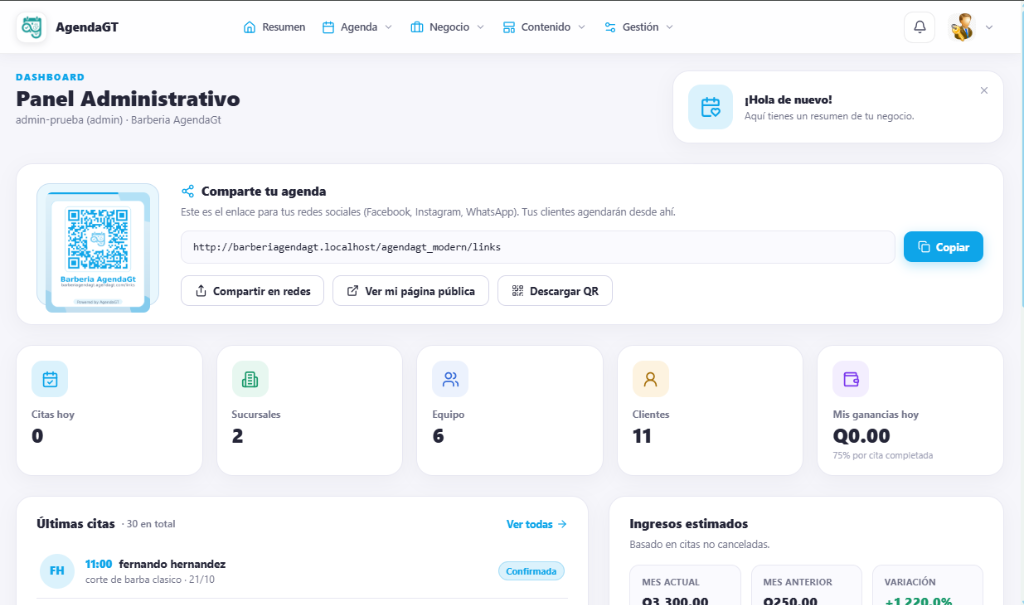Viewport: 1024px width, 605px height.
Task: Click the Panel Administrativo heading
Action: point(128,99)
